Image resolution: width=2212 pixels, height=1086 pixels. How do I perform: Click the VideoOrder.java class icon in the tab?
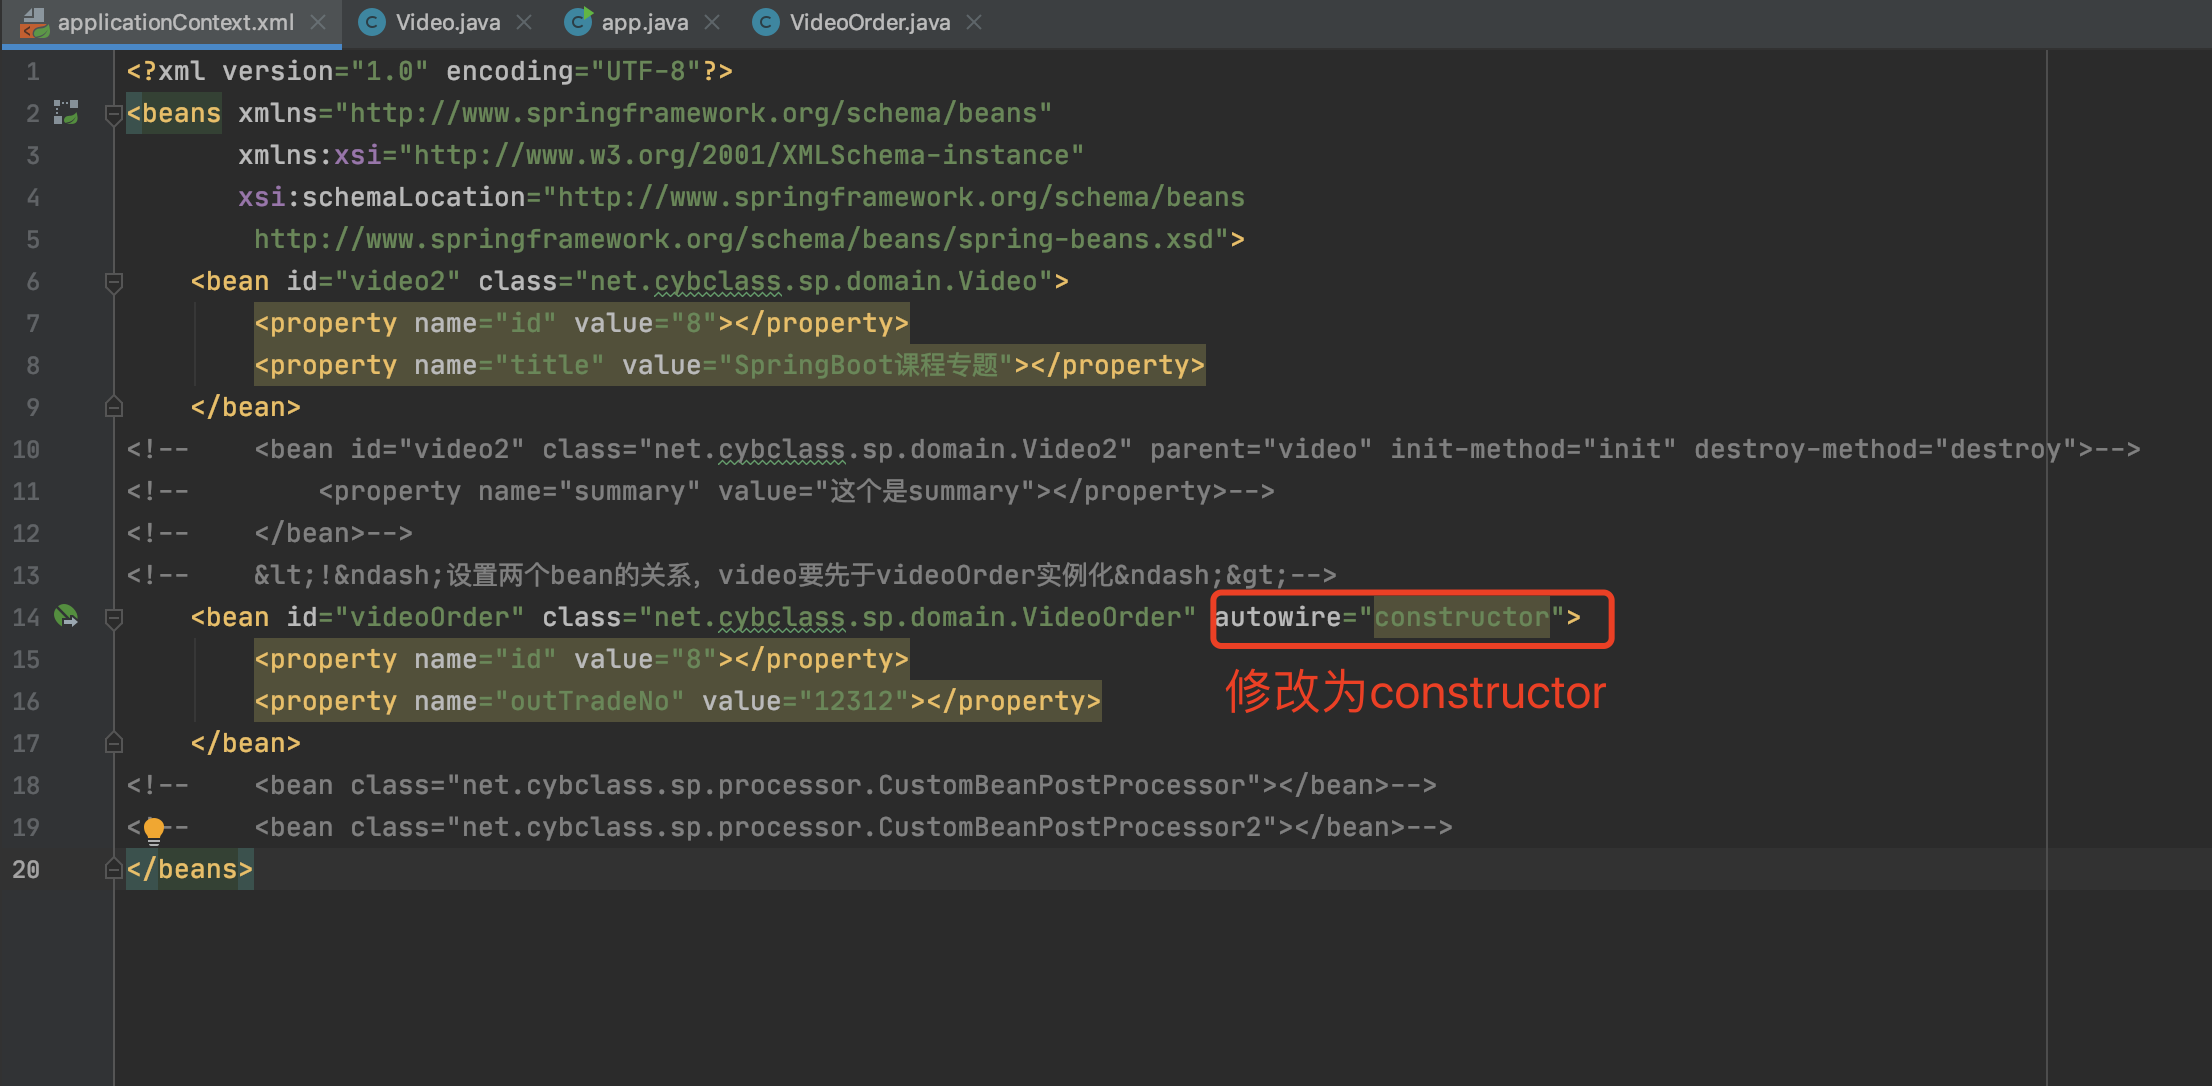766,22
